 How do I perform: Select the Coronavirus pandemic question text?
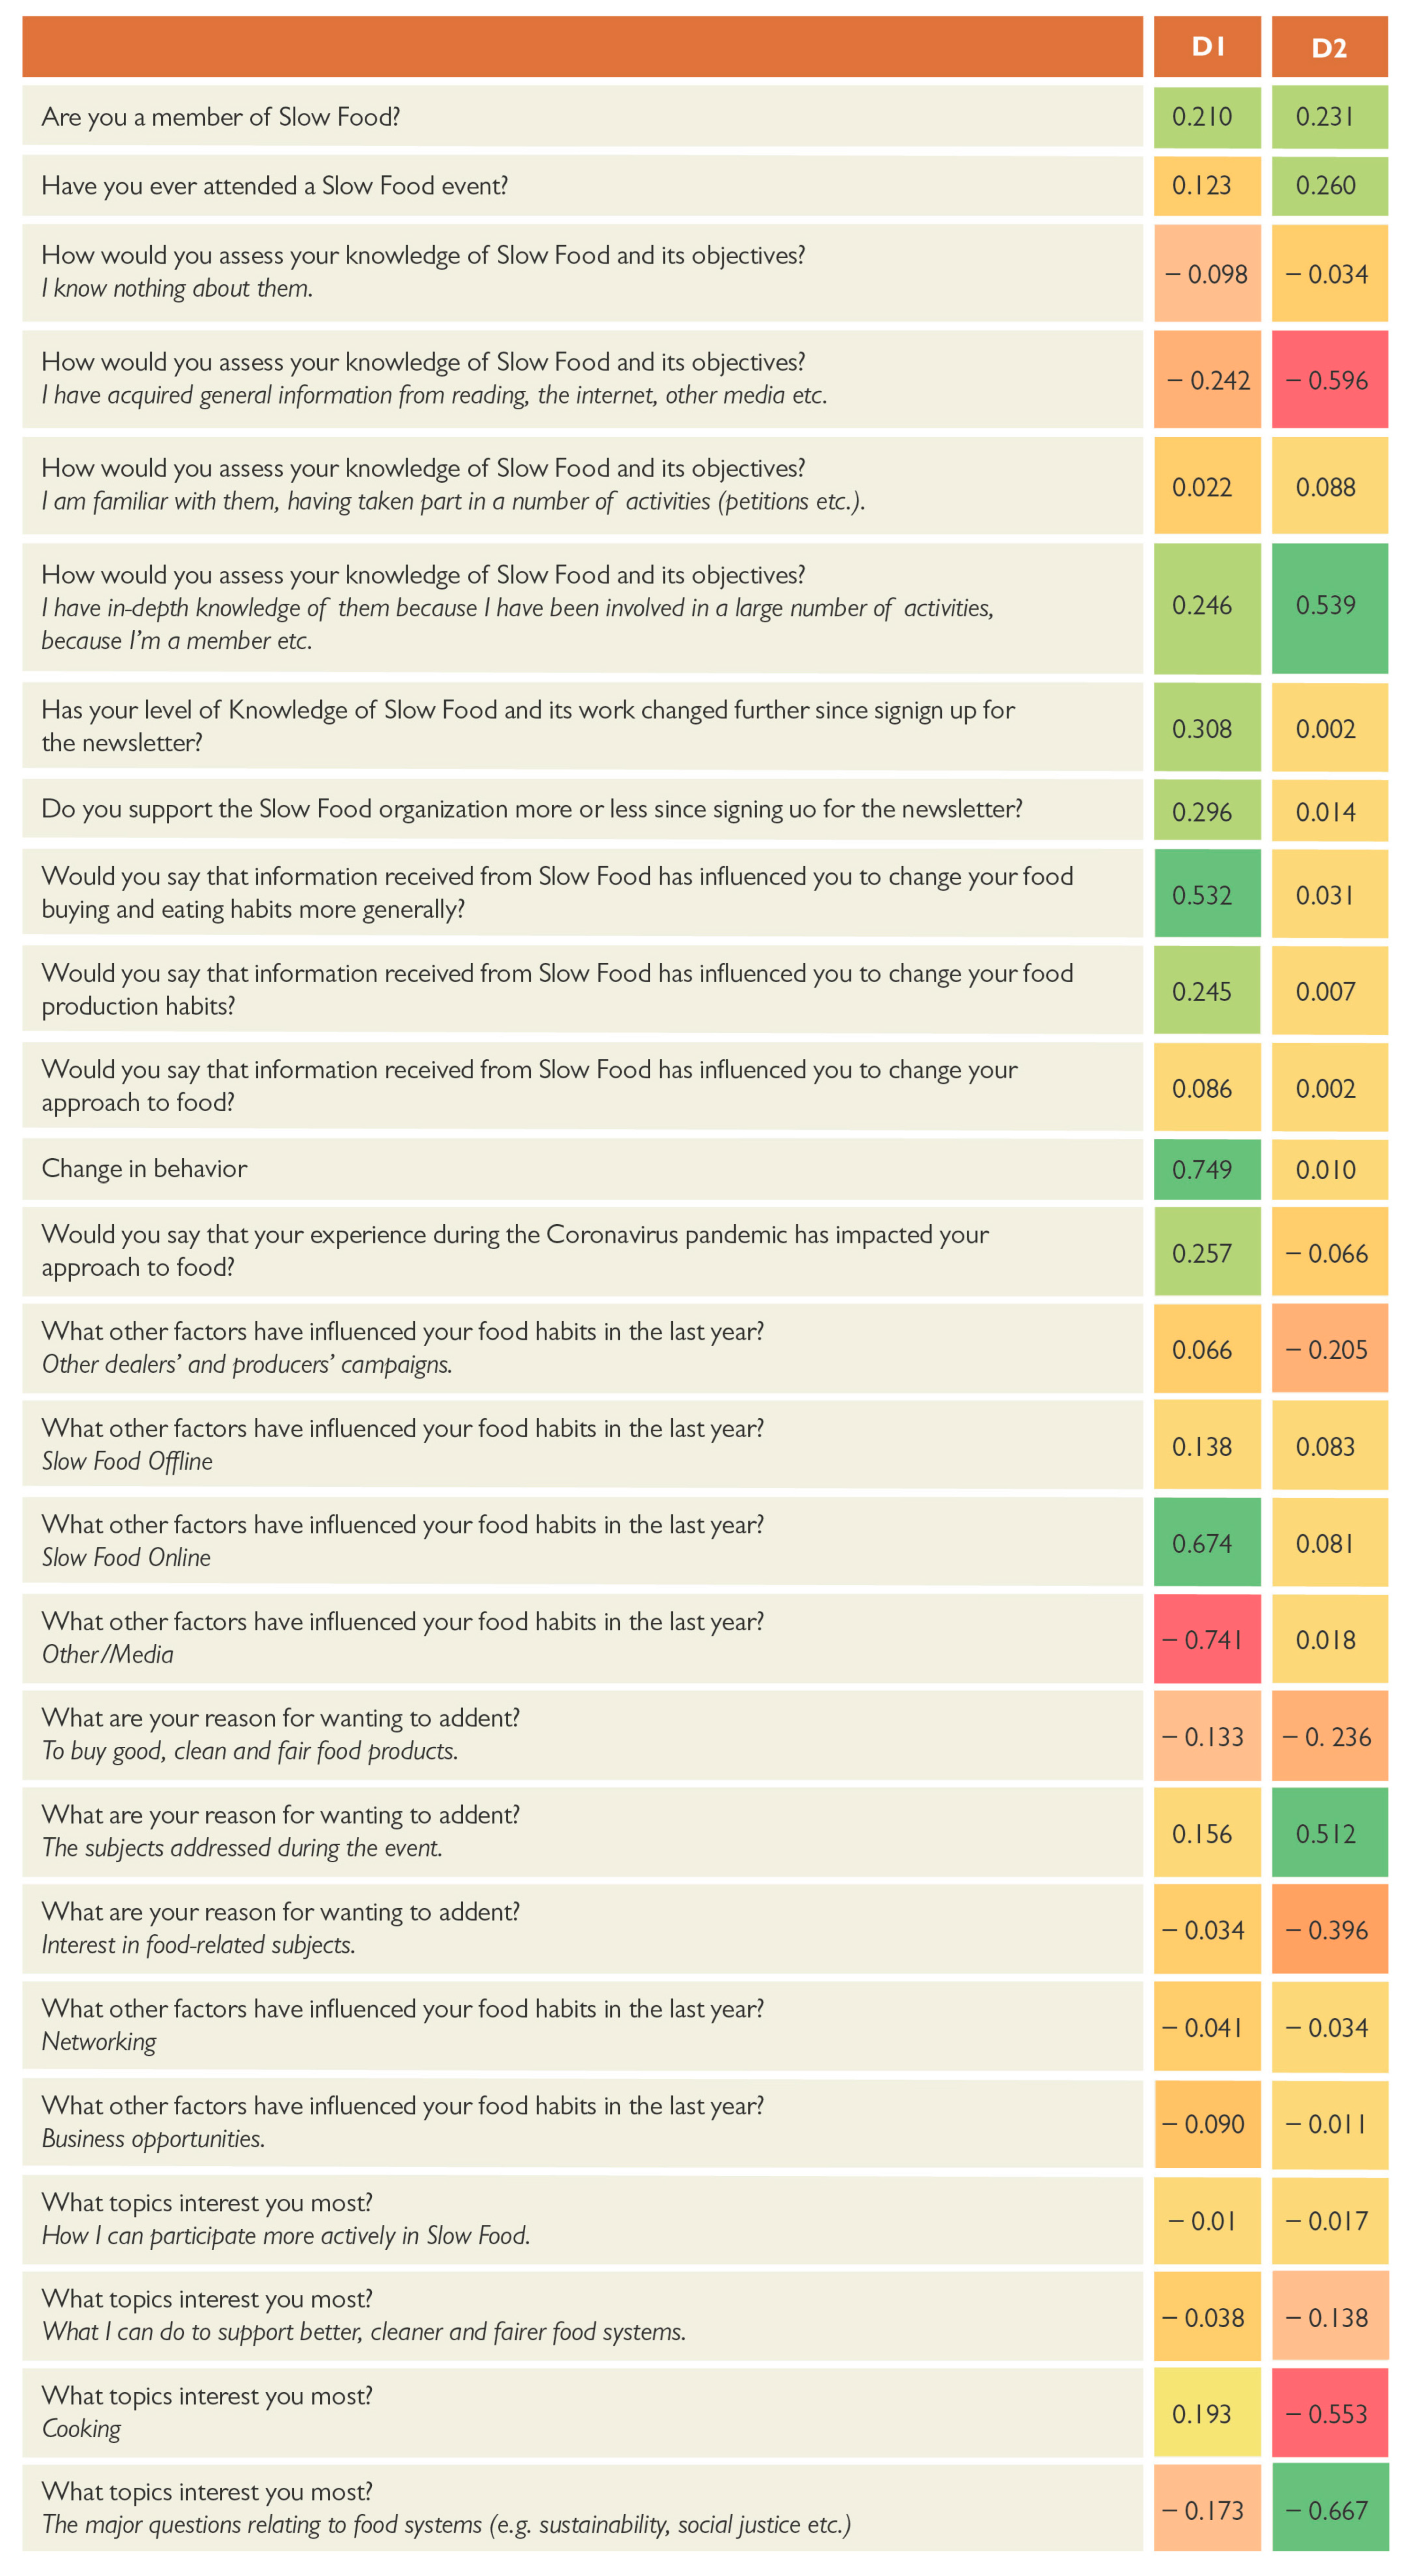(515, 1251)
